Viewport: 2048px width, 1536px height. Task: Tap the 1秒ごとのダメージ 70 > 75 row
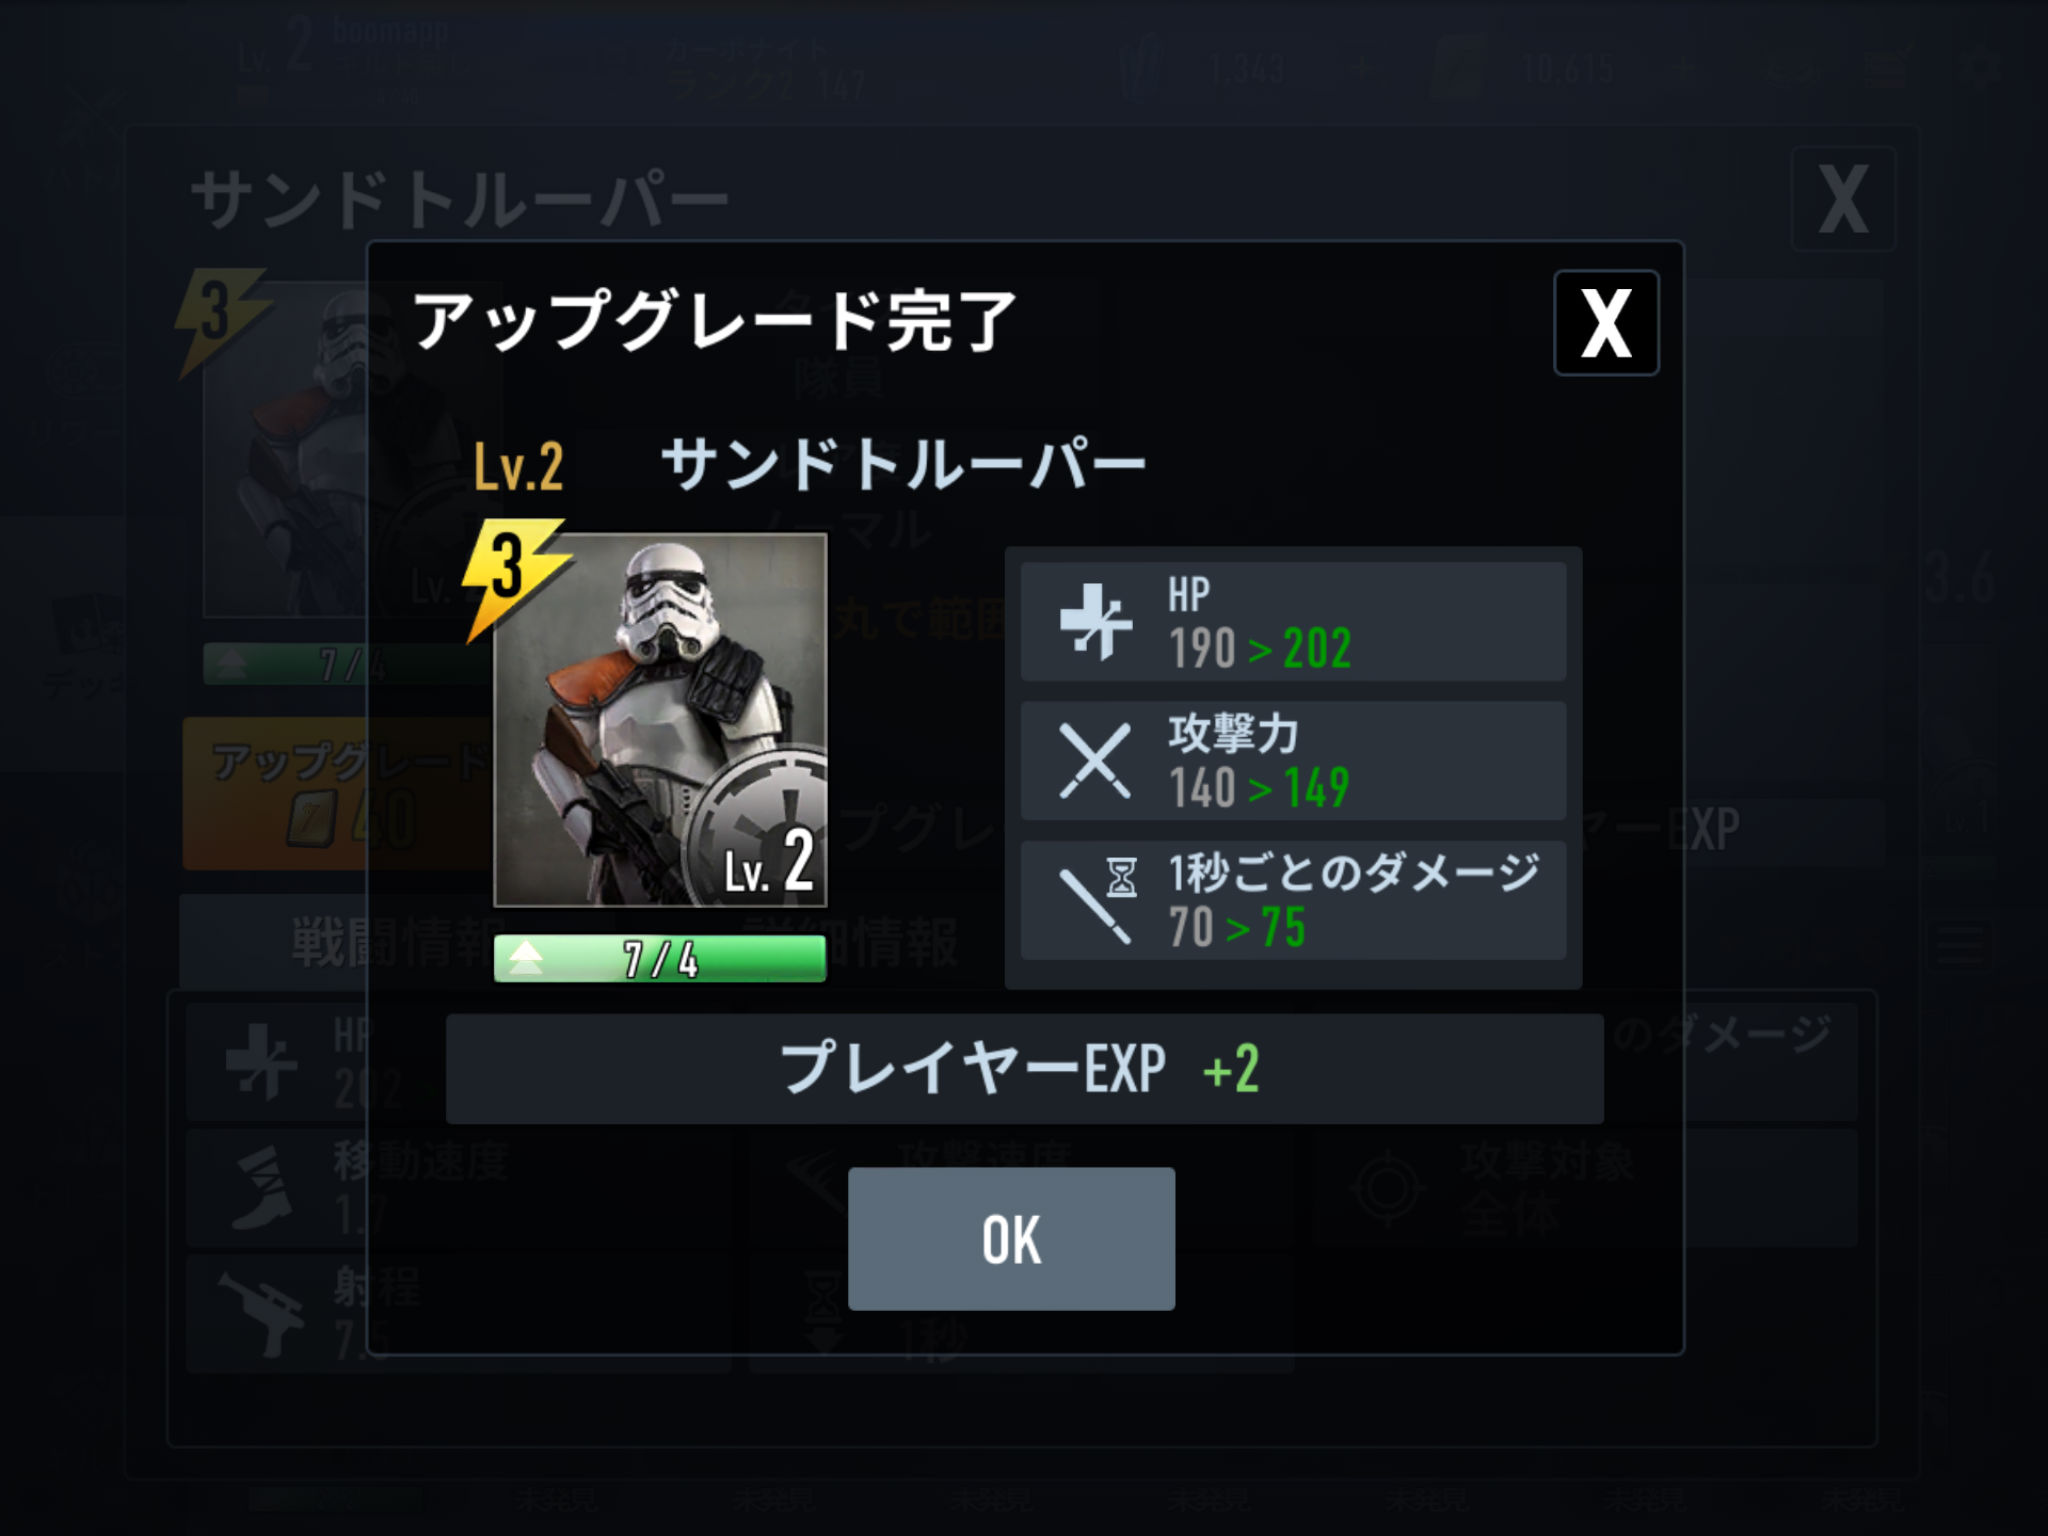click(x=1293, y=900)
